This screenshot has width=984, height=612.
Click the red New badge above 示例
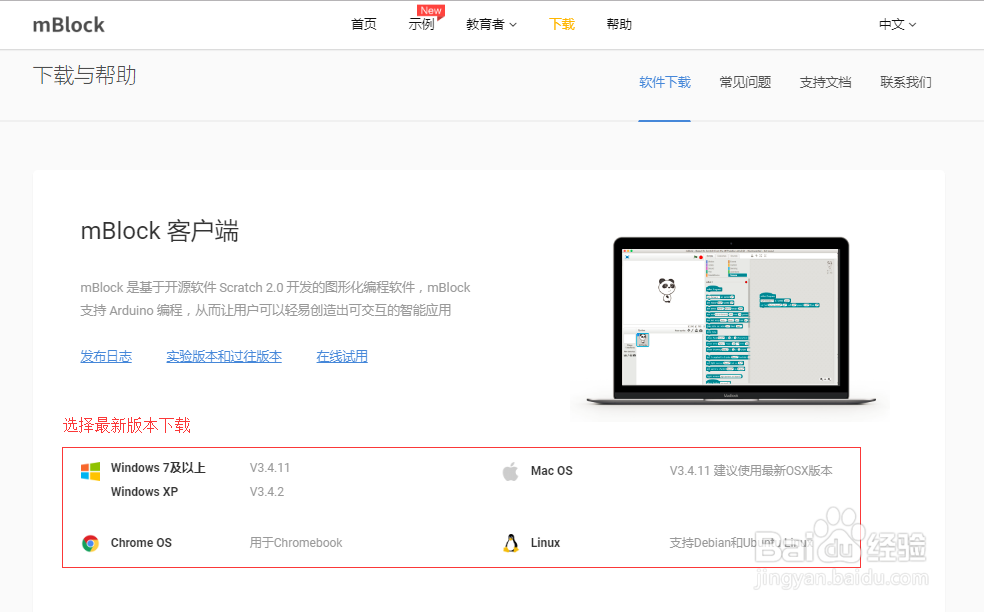pyautogui.click(x=430, y=11)
